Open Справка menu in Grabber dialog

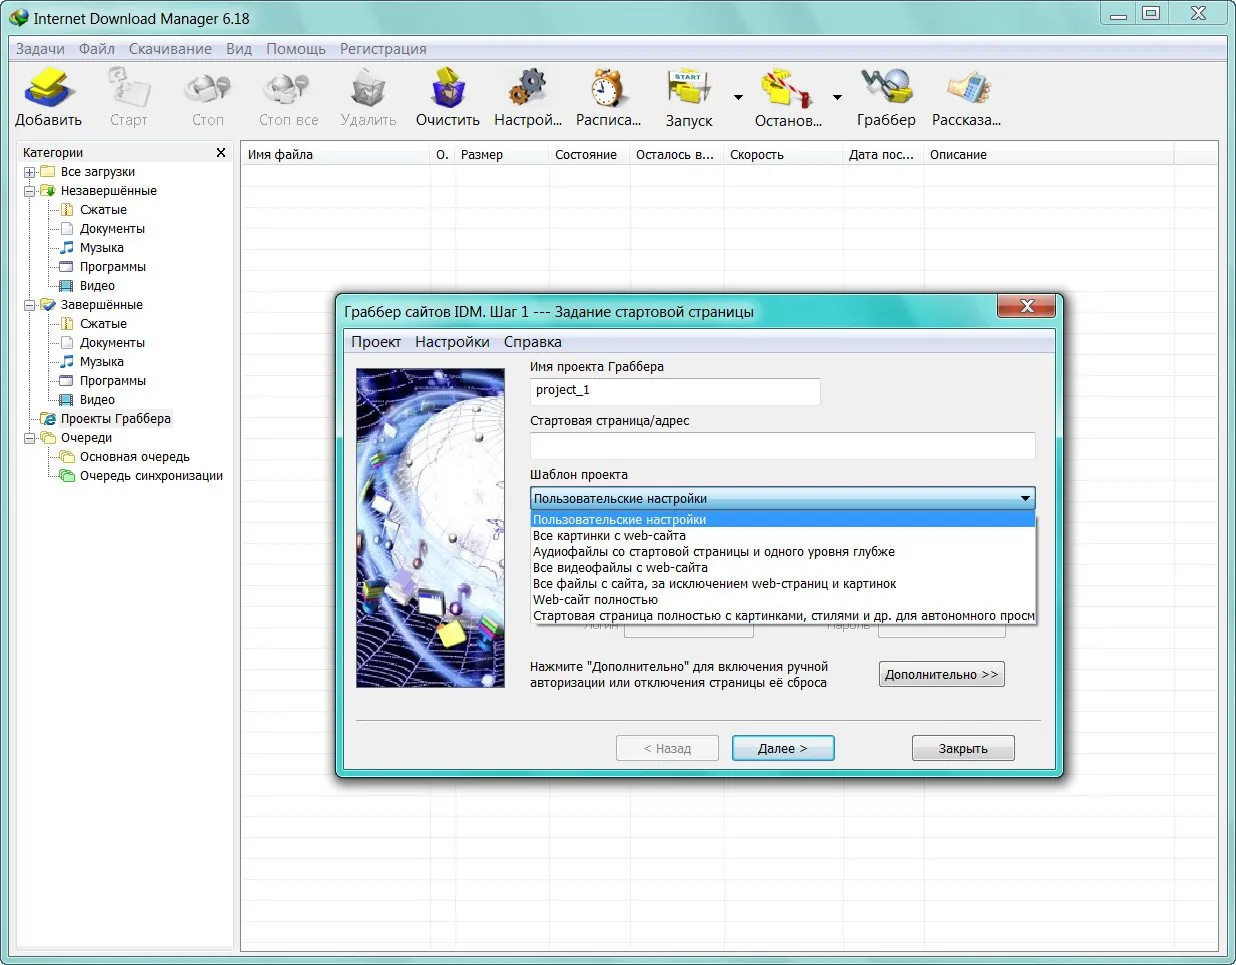[533, 342]
